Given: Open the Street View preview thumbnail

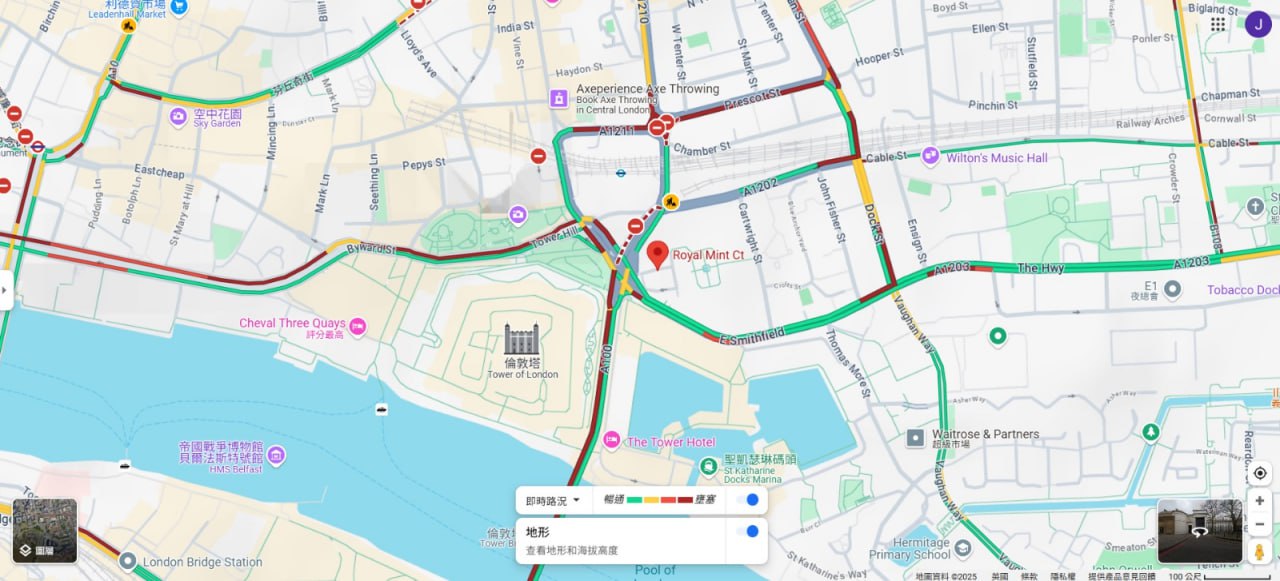Looking at the screenshot, I should (1200, 531).
